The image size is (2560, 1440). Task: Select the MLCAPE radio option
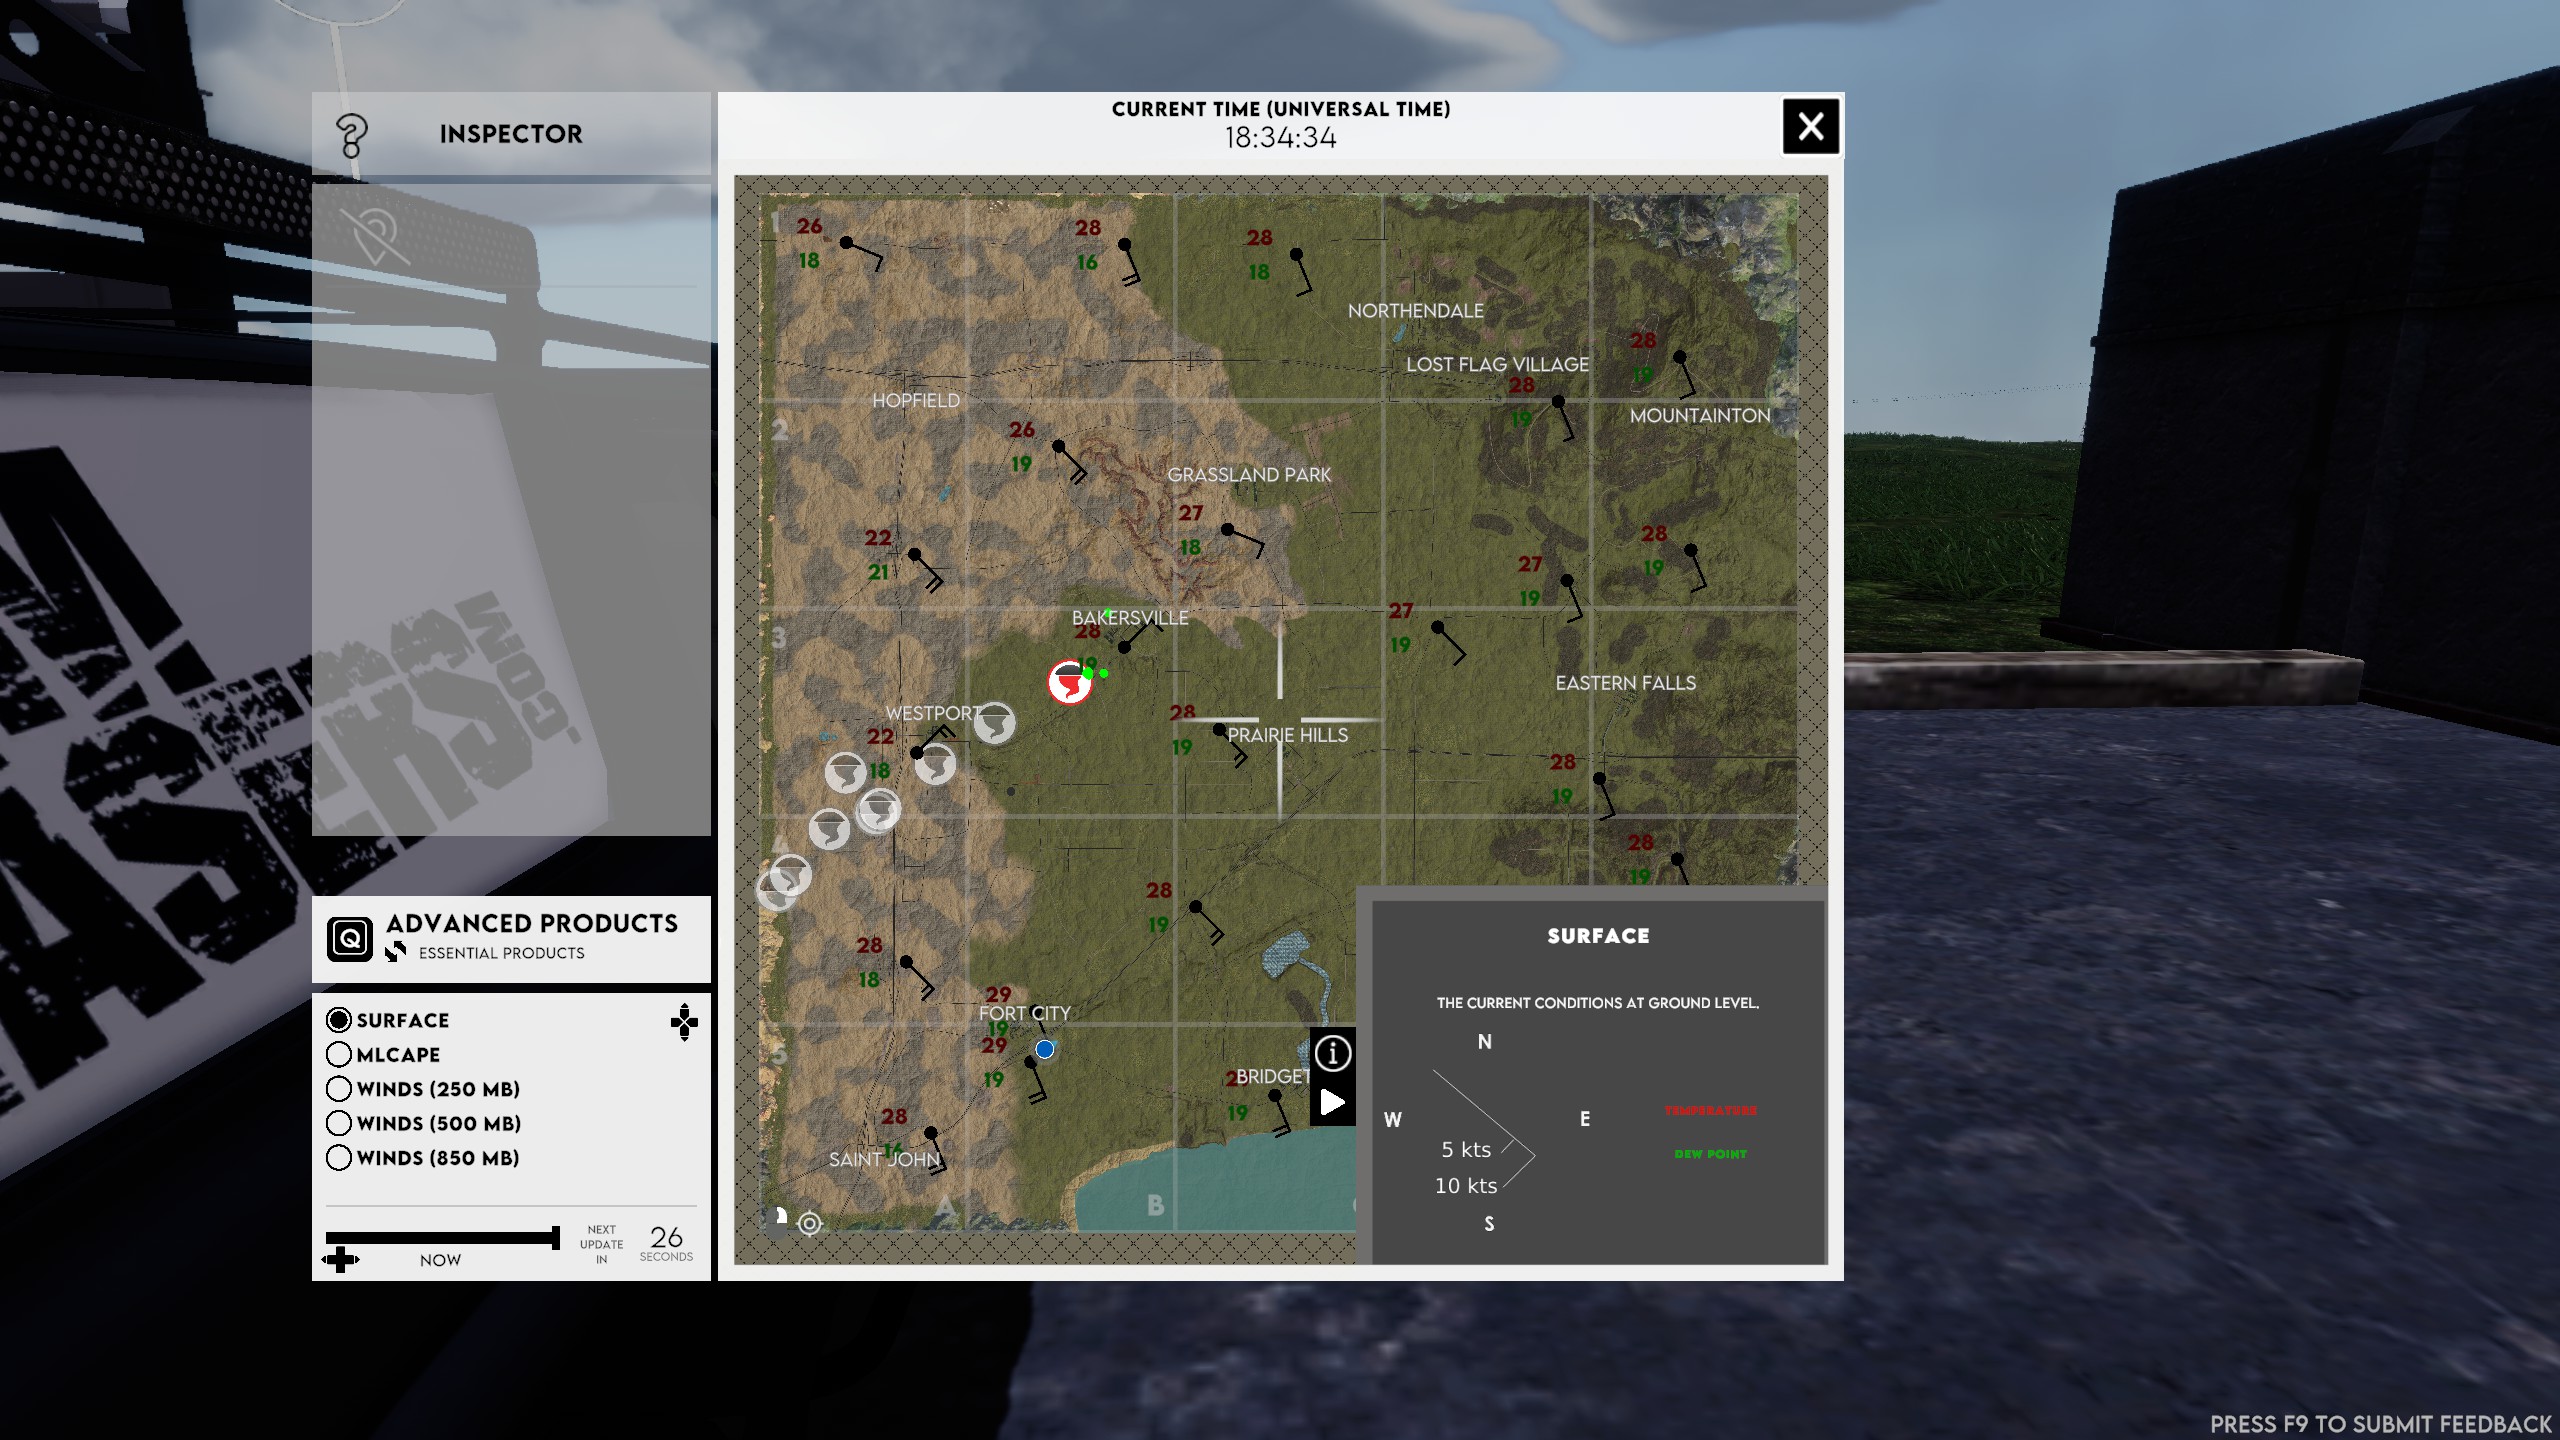[x=339, y=1054]
